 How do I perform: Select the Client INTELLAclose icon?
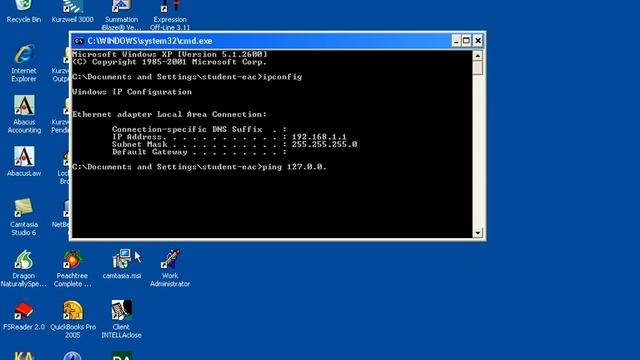[121, 320]
